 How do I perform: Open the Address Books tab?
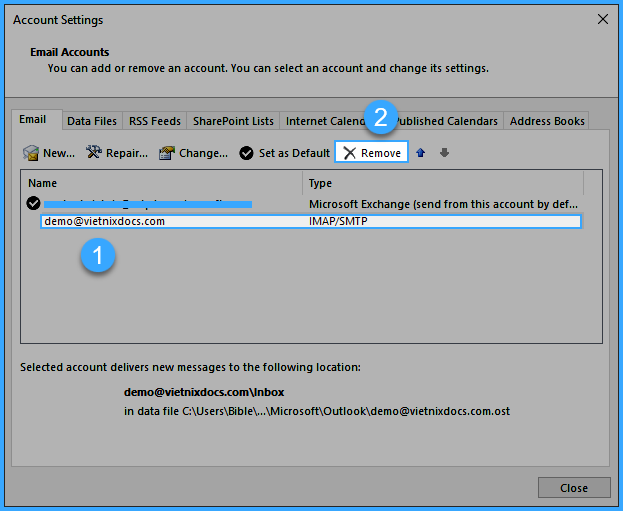coord(547,121)
